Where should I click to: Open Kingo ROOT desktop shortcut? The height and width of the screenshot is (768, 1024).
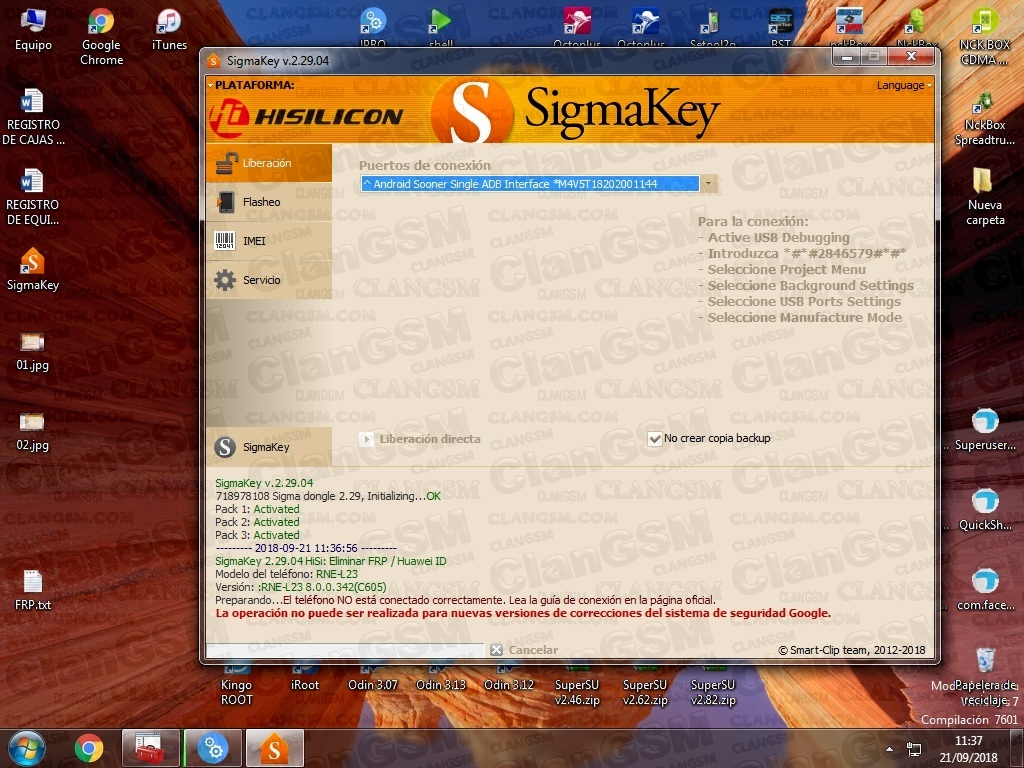pos(236,684)
